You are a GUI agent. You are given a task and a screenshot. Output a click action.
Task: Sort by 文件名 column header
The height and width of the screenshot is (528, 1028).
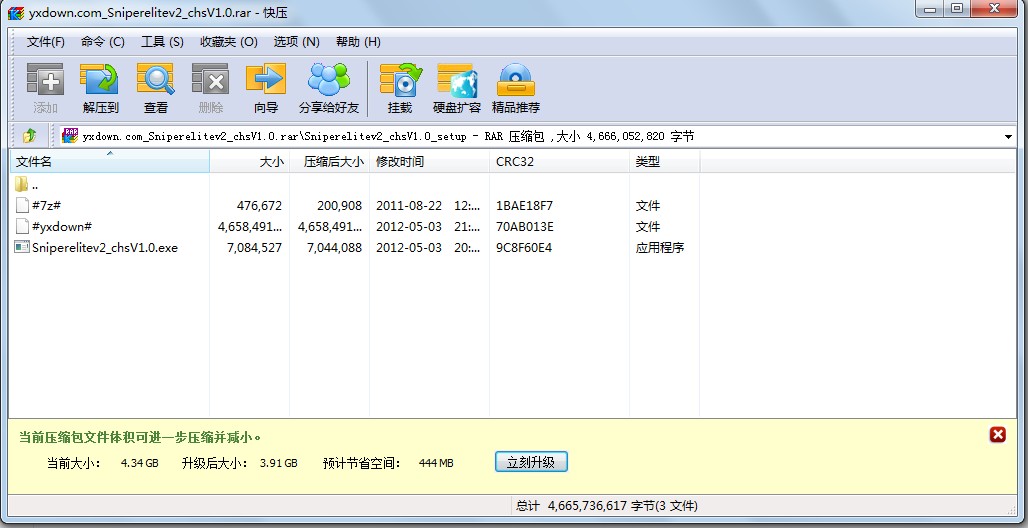click(x=109, y=161)
